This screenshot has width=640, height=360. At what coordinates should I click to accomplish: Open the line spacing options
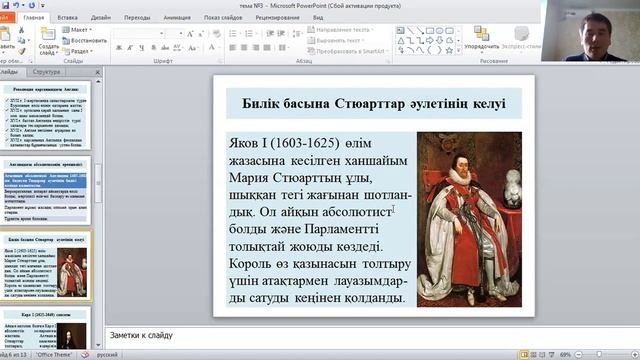[x=297, y=33]
